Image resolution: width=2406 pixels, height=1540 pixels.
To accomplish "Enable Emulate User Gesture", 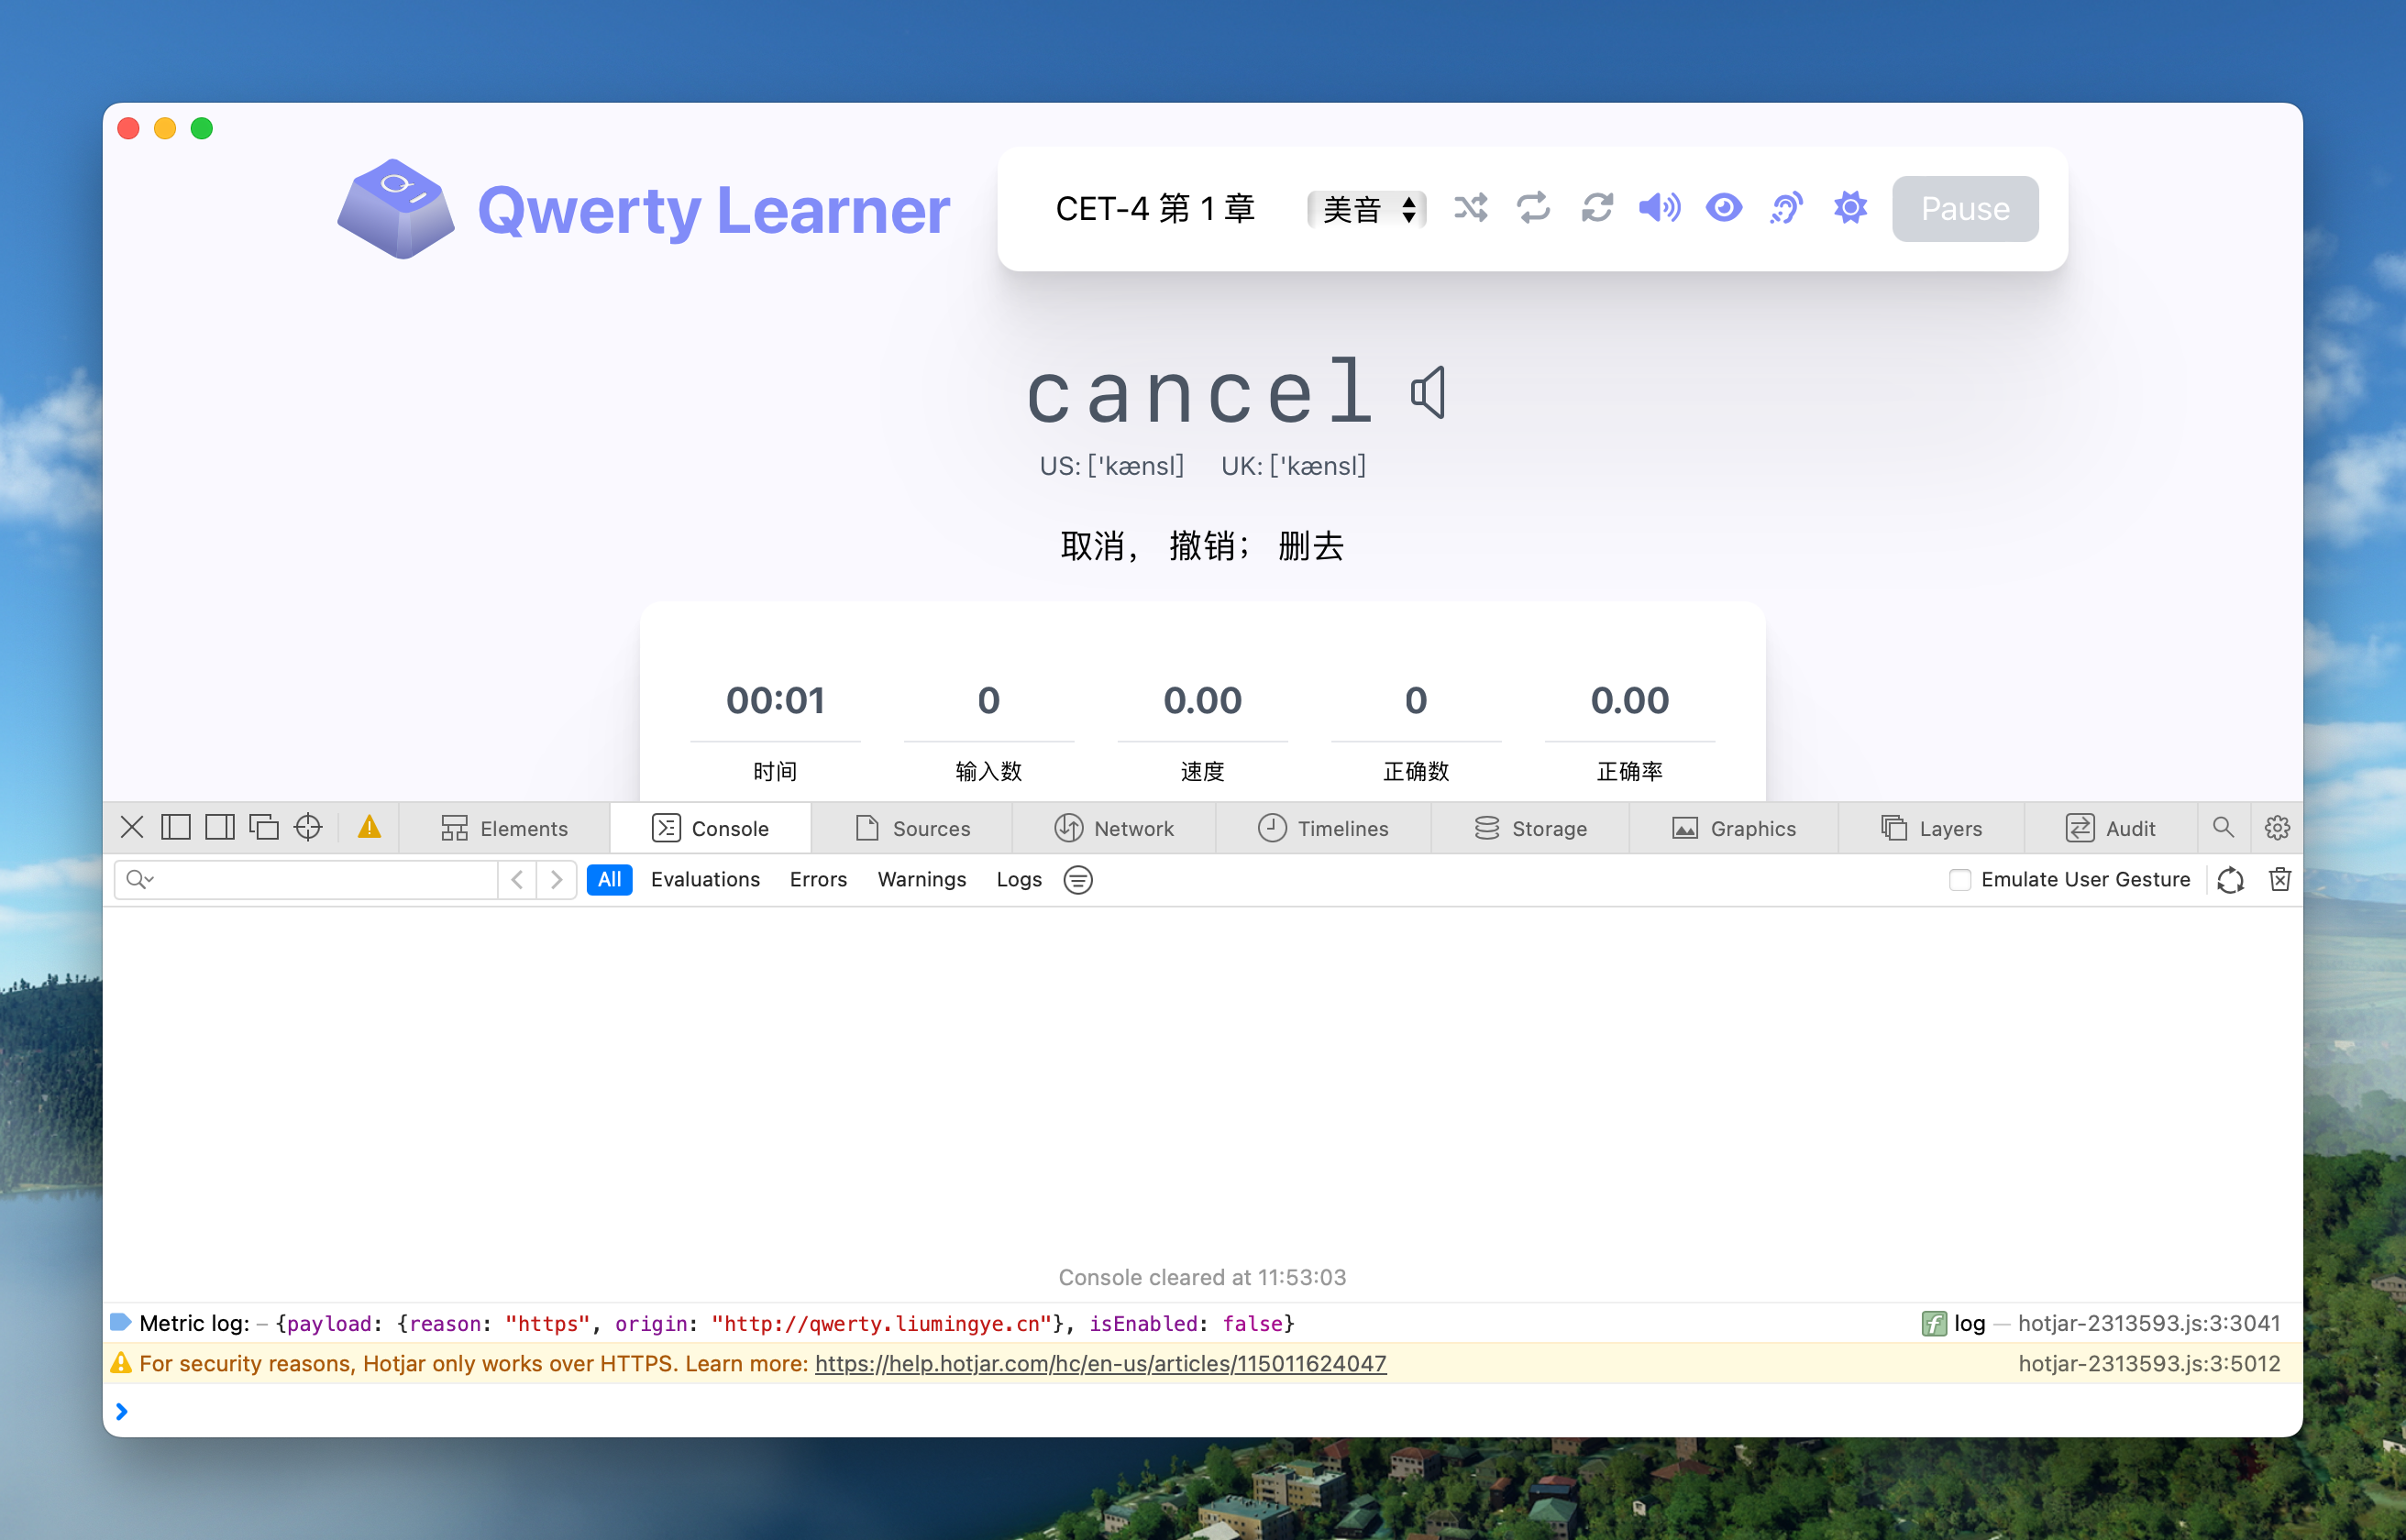I will pyautogui.click(x=1960, y=879).
